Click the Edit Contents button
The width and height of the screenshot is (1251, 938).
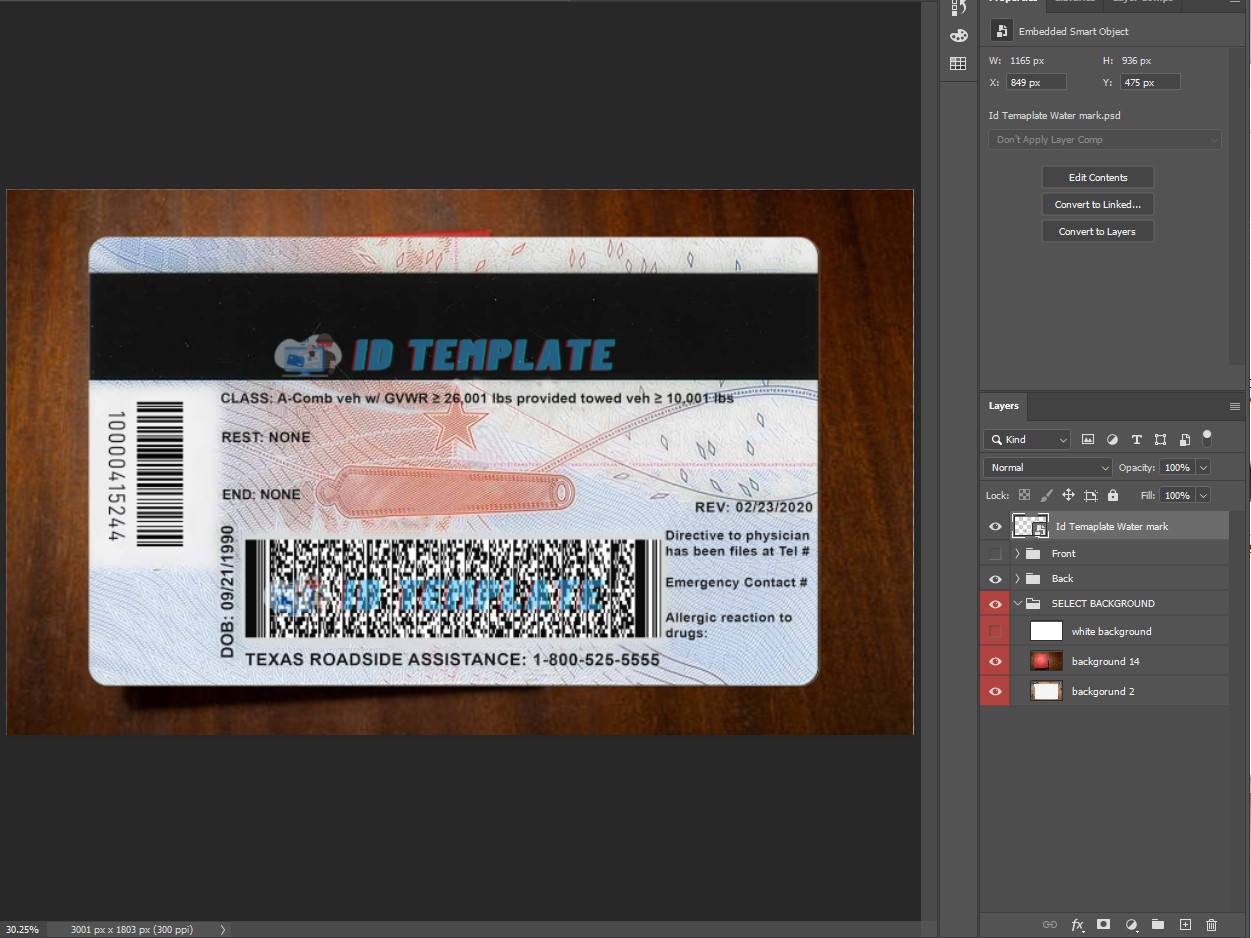tap(1098, 177)
